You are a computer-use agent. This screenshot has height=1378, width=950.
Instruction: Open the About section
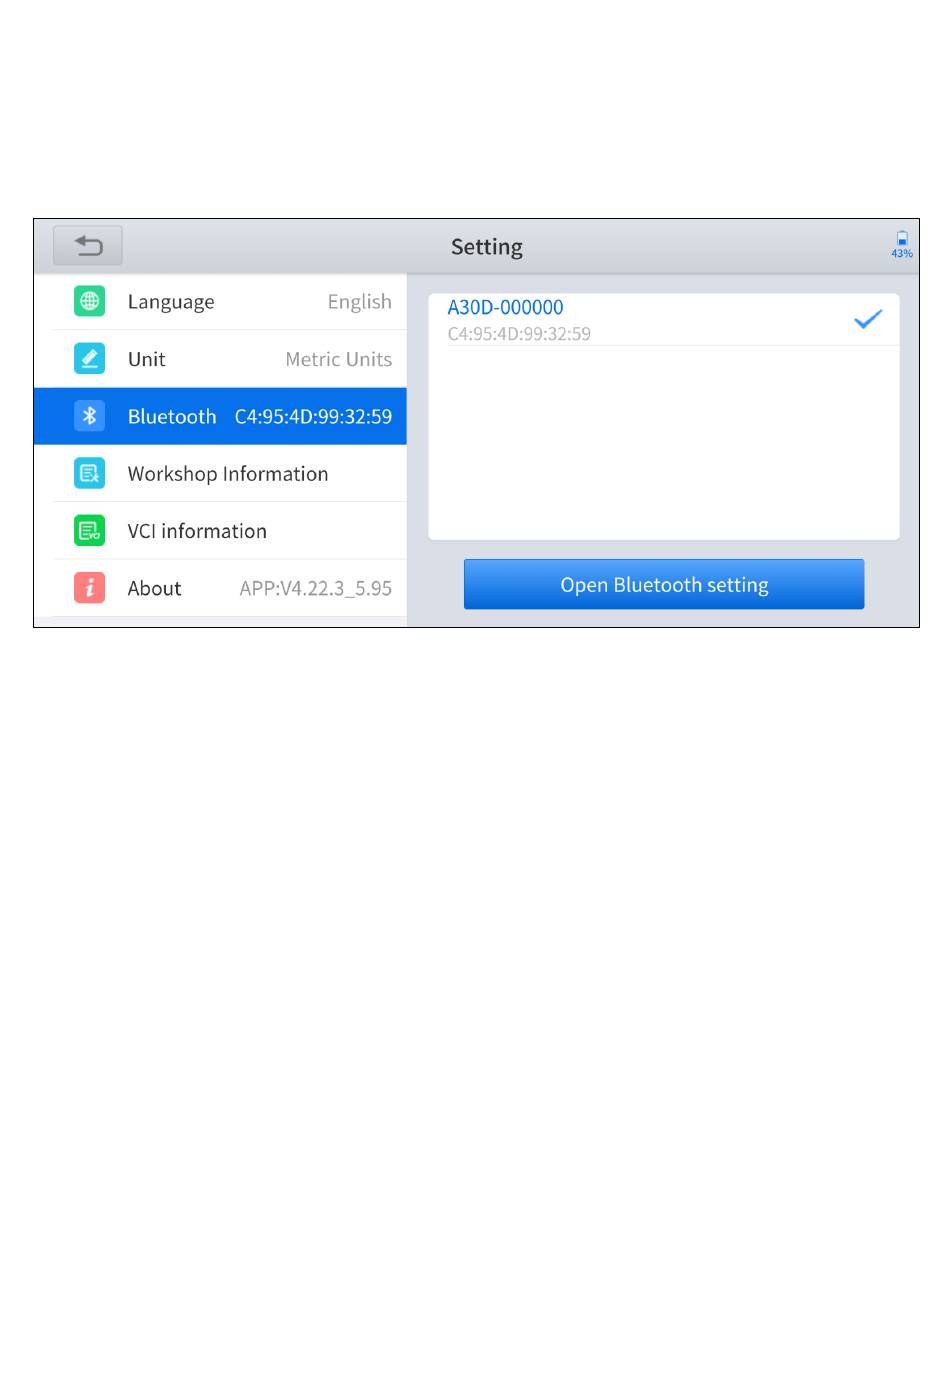pyautogui.click(x=220, y=588)
